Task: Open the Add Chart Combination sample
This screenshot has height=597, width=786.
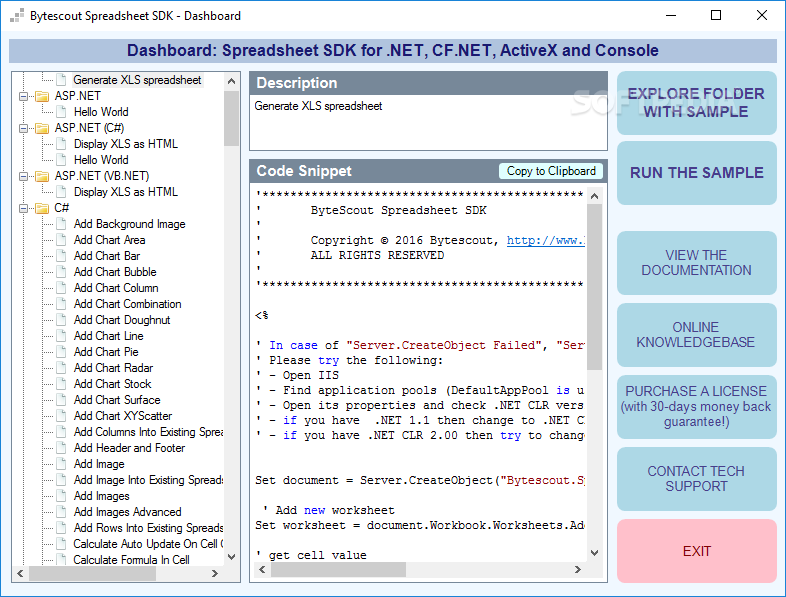Action: click(127, 304)
